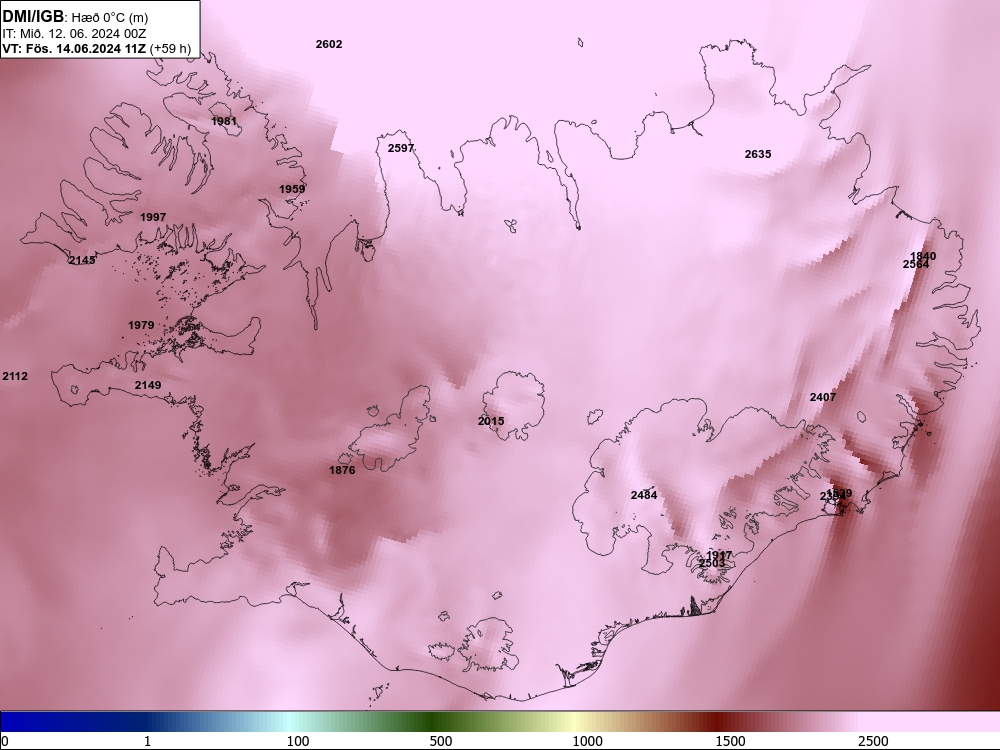
Task: Select the 2602 height value on map
Action: tap(329, 44)
